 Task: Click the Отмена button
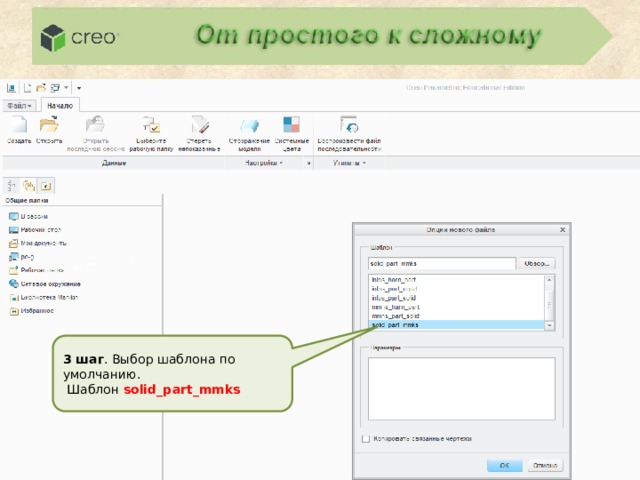point(545,465)
